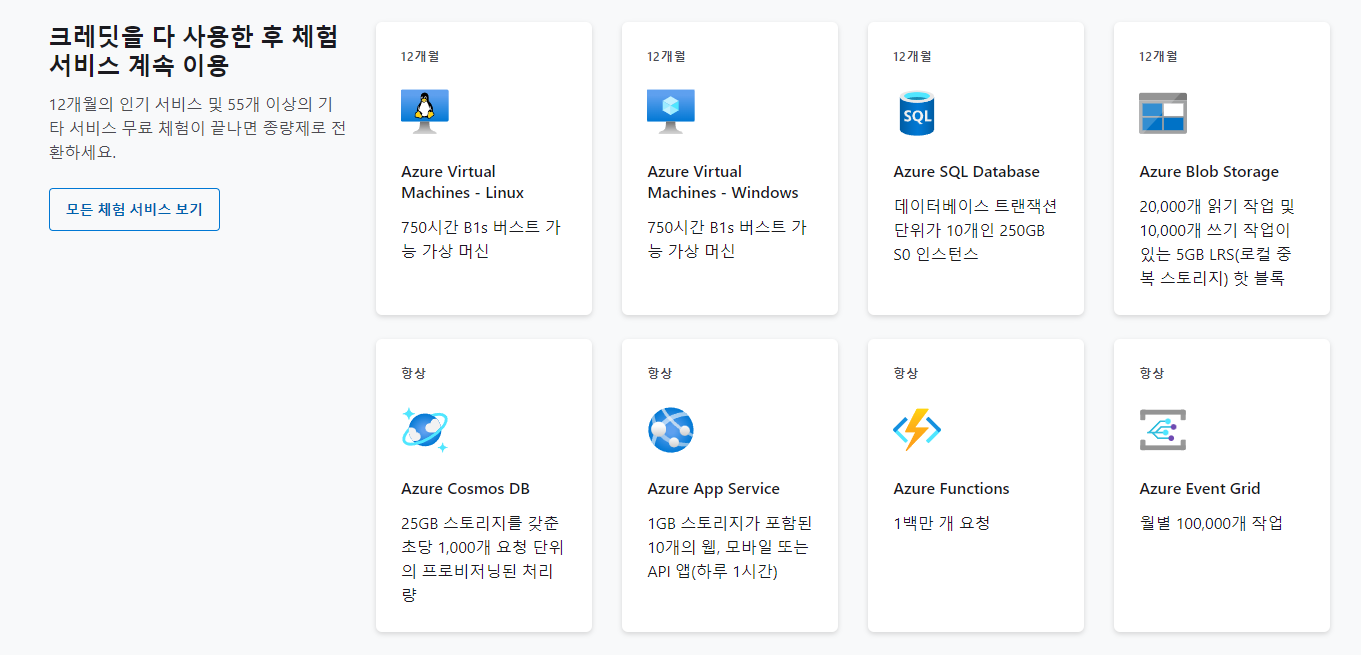The image size is (1361, 655).
Task: Open Azure Virtual Machines - Linux title
Action: [x=462, y=182]
